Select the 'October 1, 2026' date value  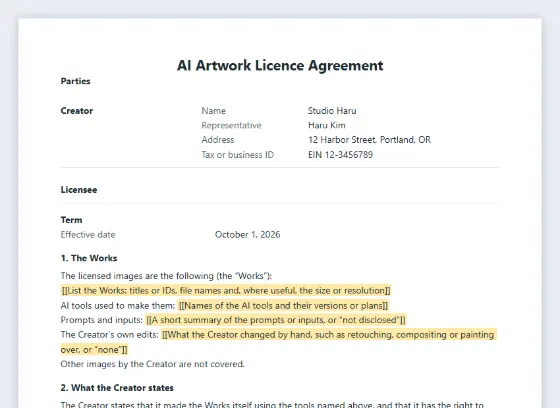[248, 235]
